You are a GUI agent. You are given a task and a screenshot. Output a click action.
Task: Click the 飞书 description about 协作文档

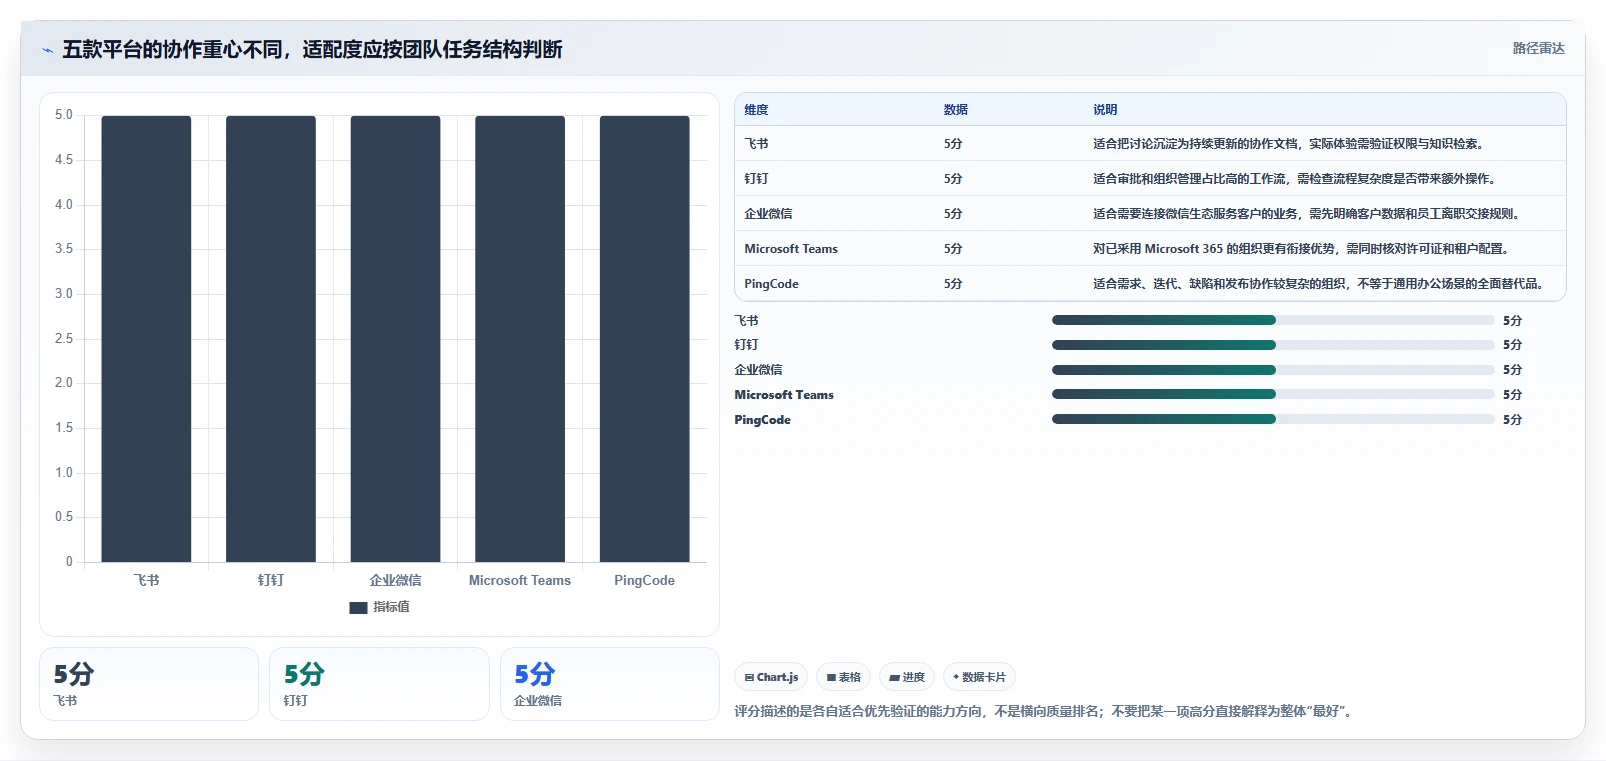(1291, 144)
